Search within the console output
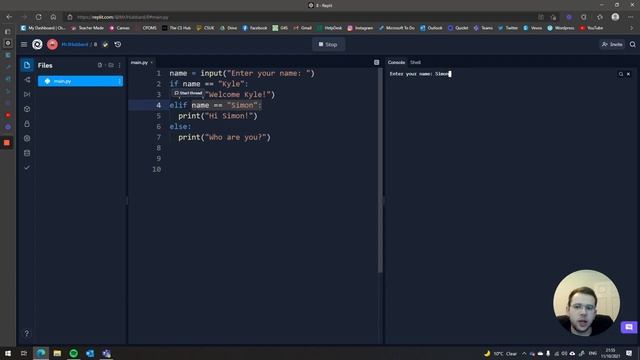 pyautogui.click(x=621, y=74)
